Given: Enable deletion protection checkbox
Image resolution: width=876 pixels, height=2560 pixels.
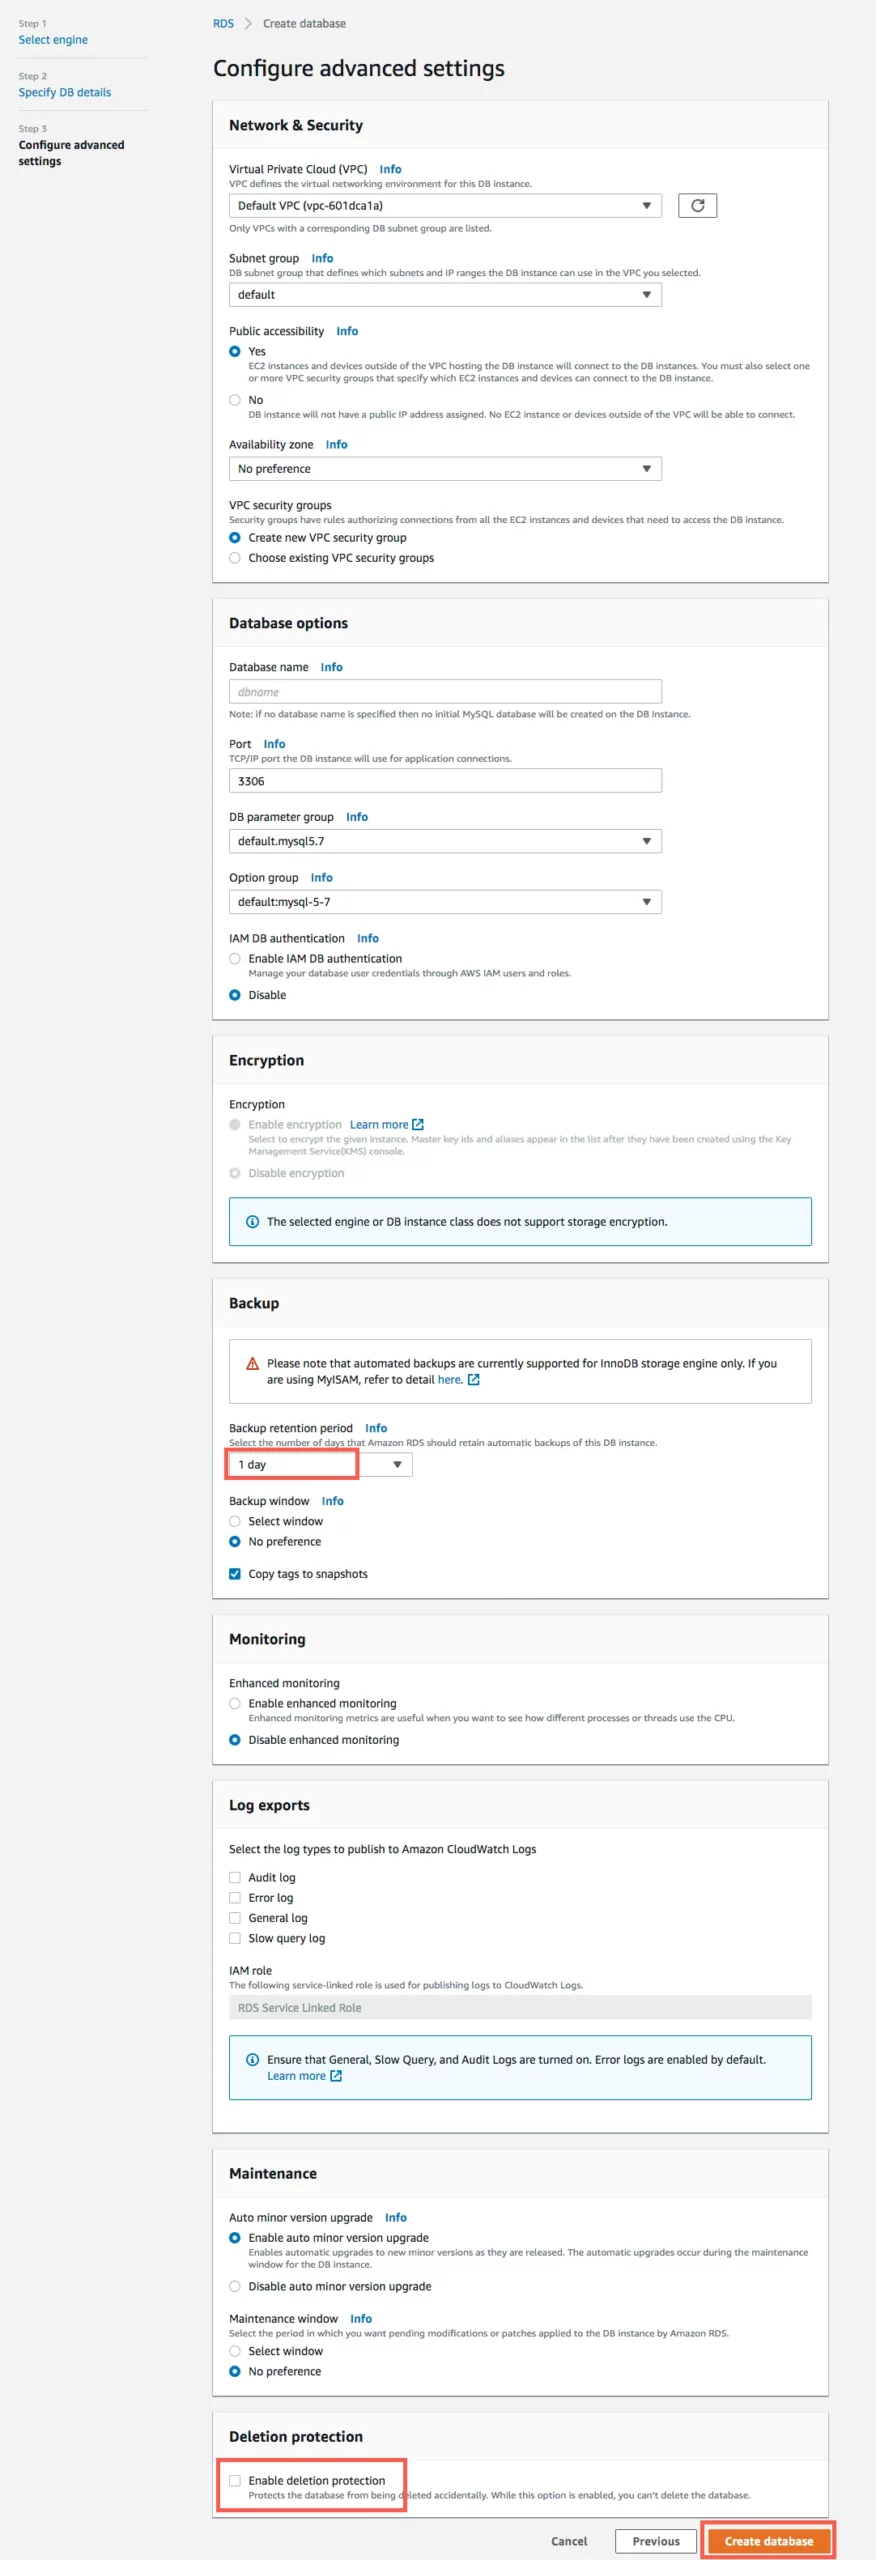Looking at the screenshot, I should (x=235, y=2481).
